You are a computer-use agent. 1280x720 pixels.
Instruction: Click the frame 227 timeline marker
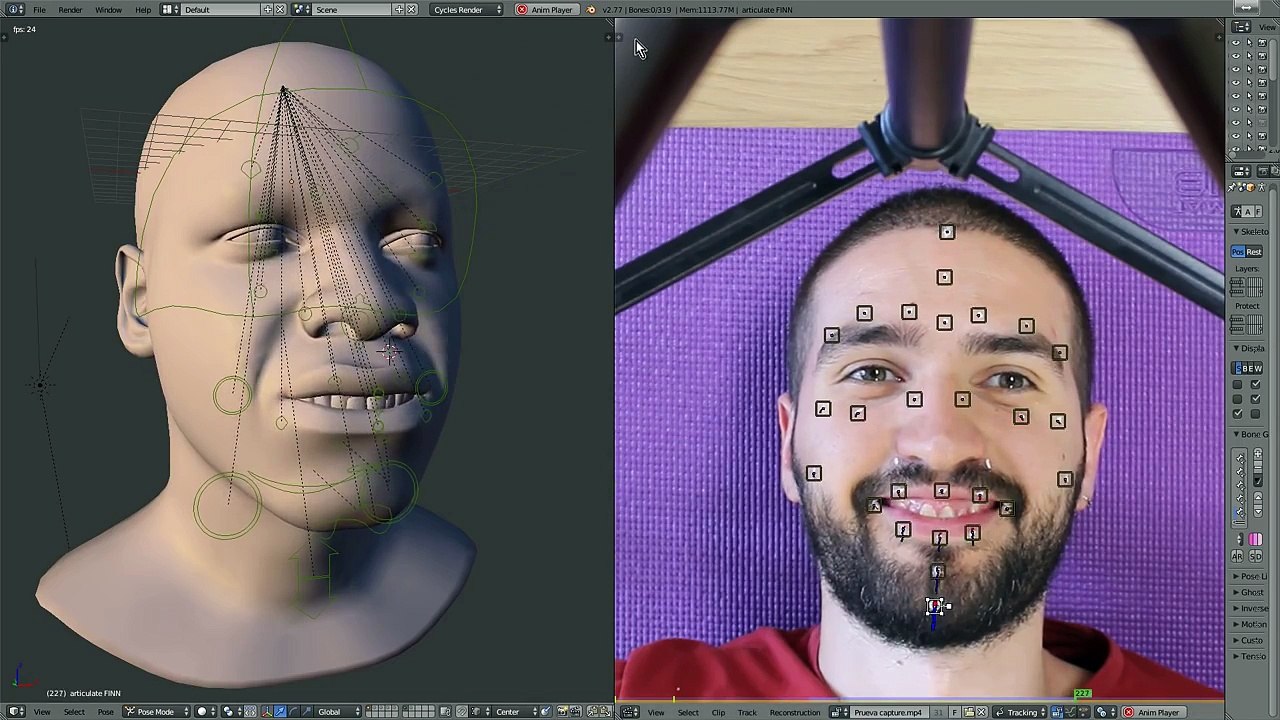click(1082, 693)
